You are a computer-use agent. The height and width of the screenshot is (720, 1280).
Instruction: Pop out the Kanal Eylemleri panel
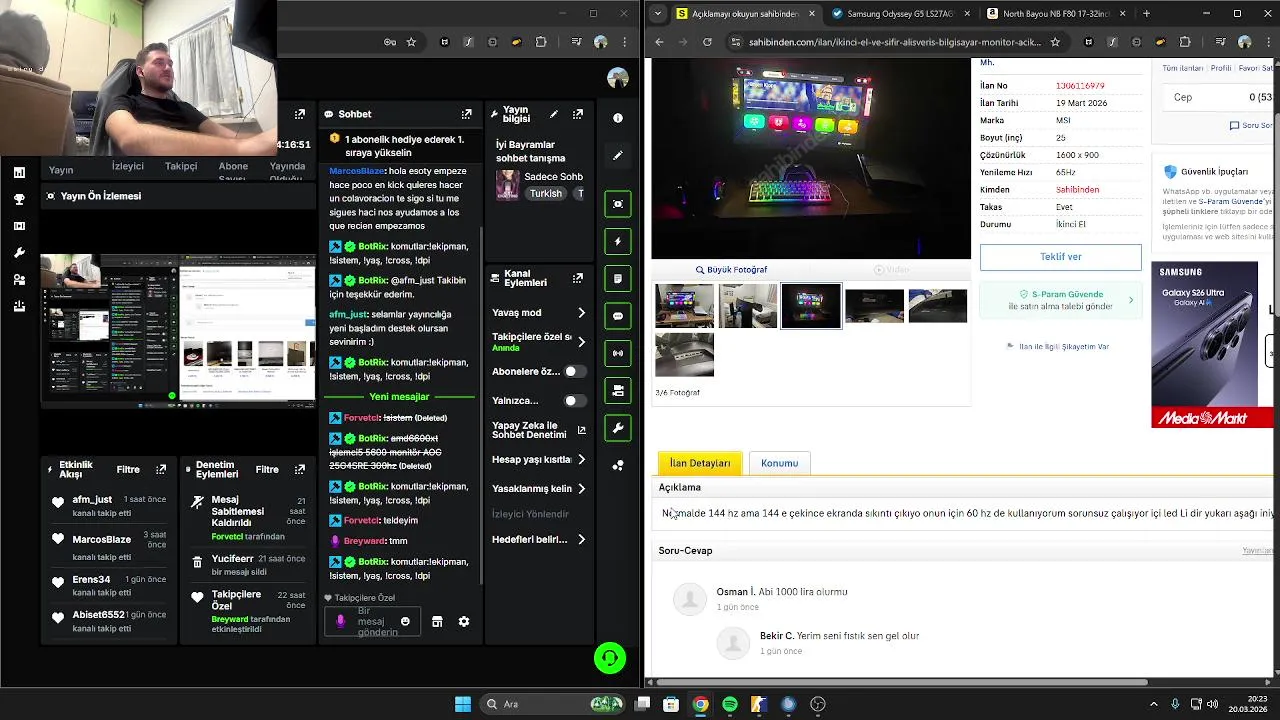pos(577,278)
